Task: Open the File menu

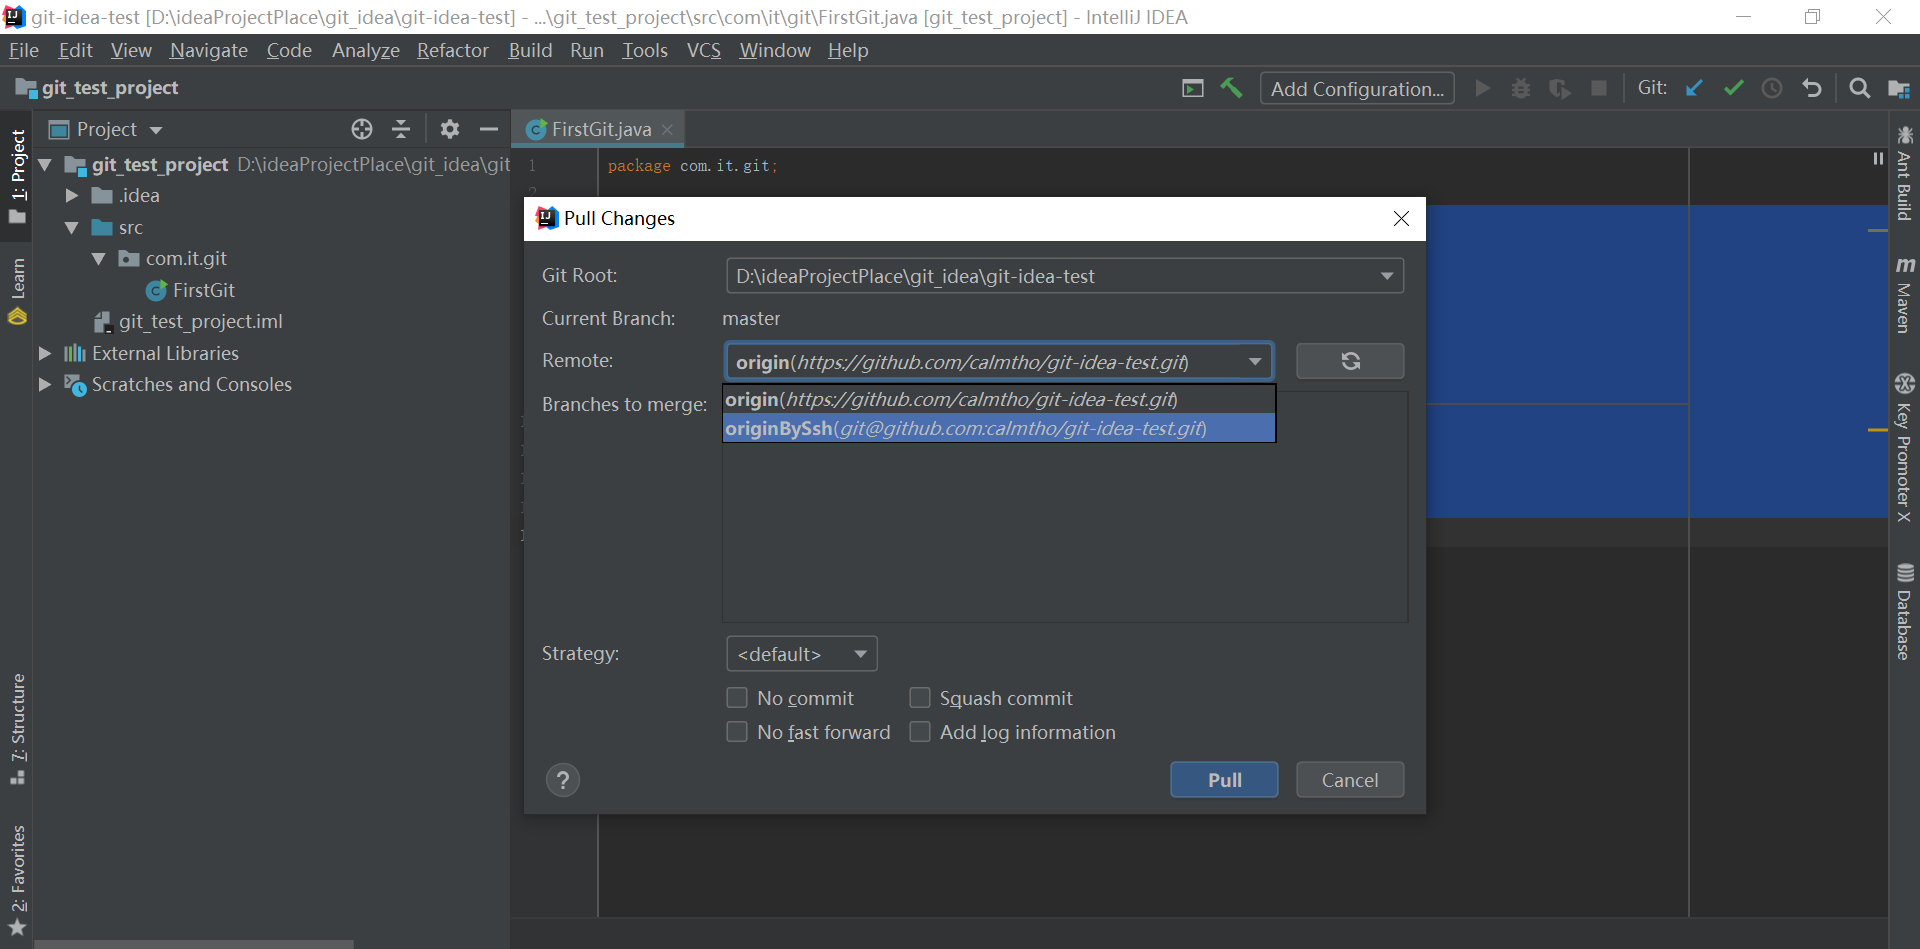Action: (x=24, y=50)
